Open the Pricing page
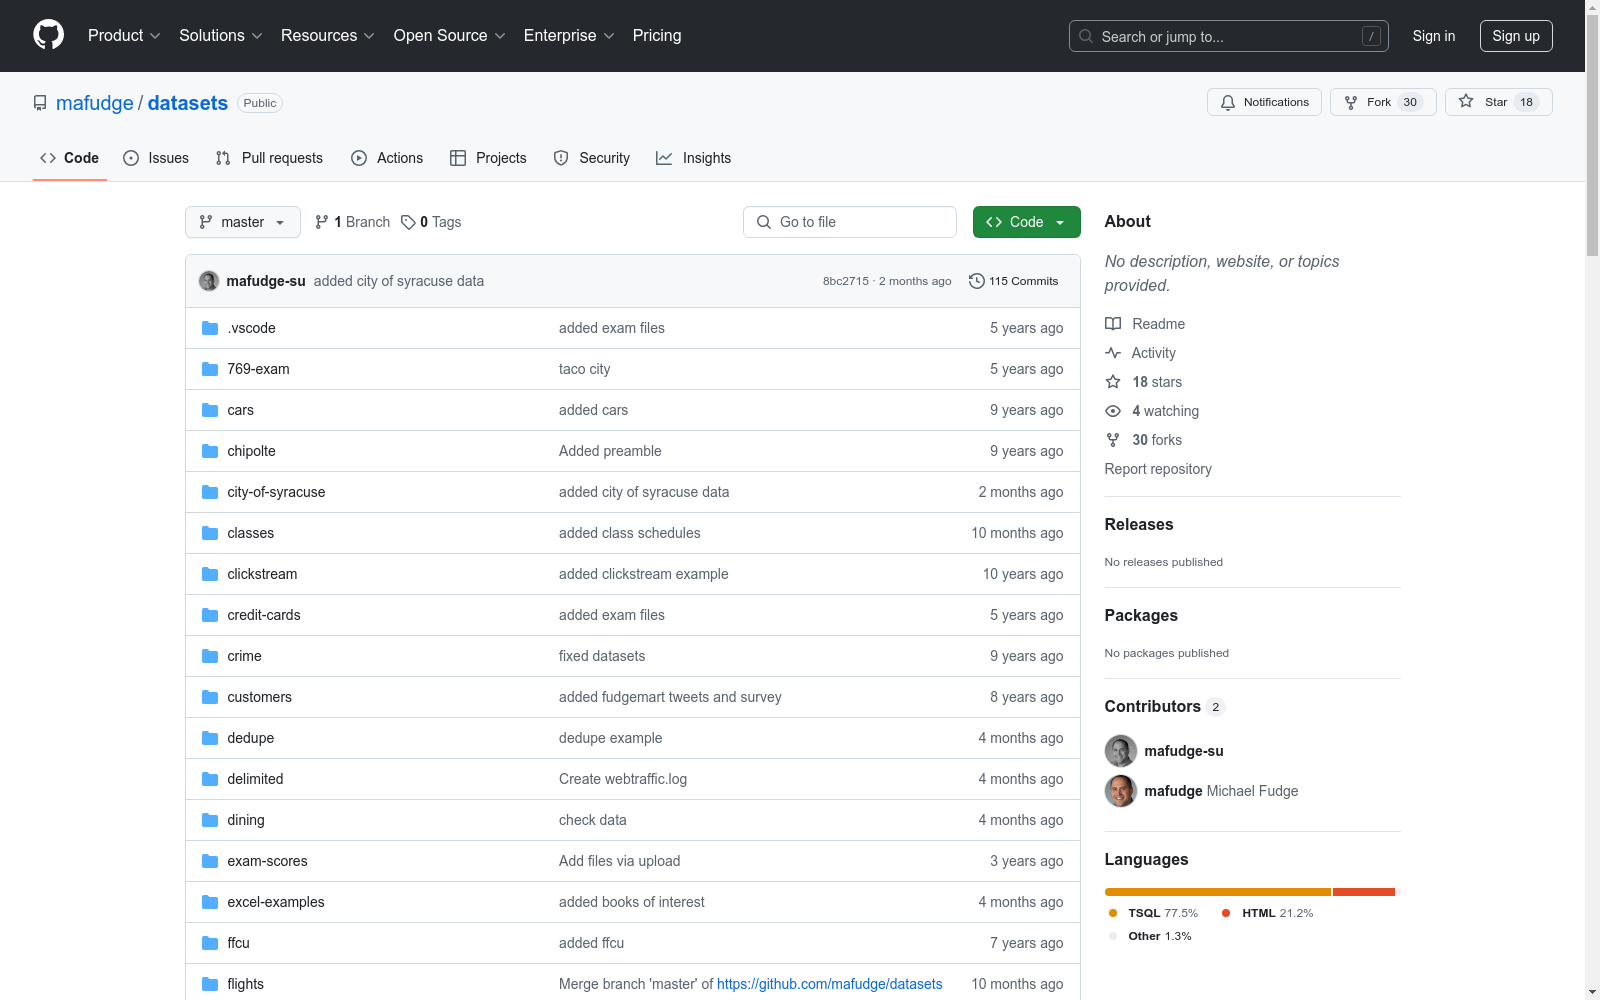 click(x=657, y=35)
